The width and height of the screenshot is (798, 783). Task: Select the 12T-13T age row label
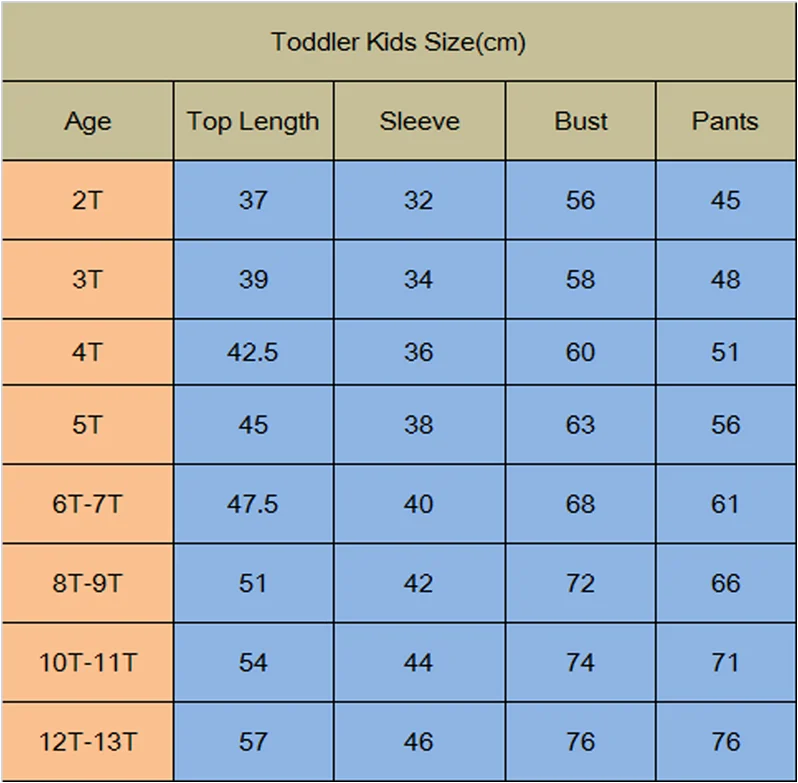coord(88,742)
